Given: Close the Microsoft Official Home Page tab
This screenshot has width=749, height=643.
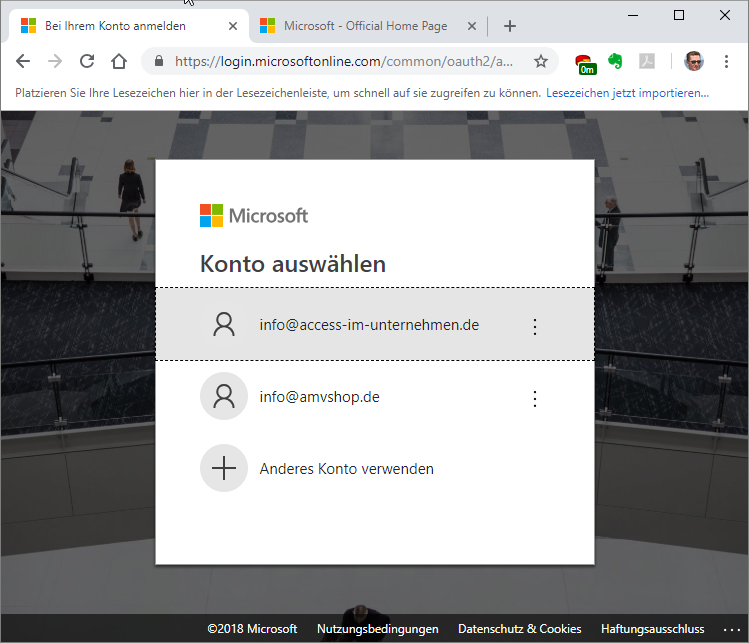Looking at the screenshot, I should (x=471, y=26).
